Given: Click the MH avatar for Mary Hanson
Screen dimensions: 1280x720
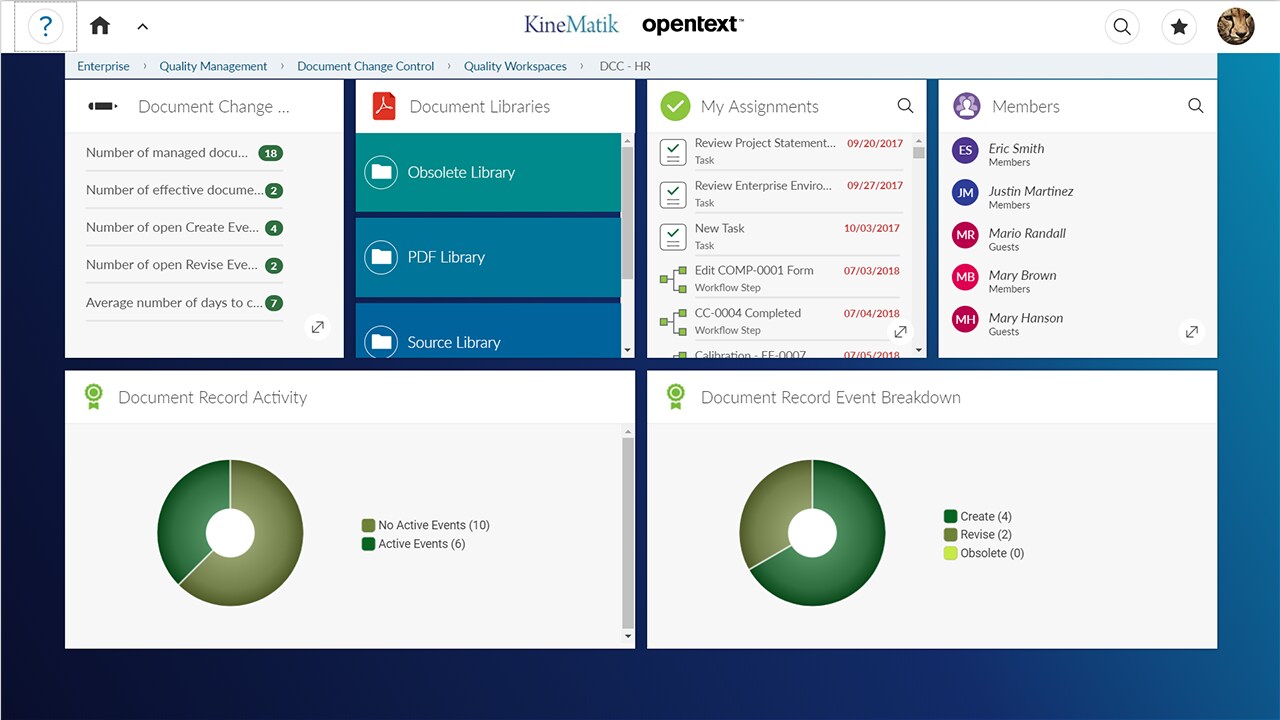Looking at the screenshot, I should point(965,320).
